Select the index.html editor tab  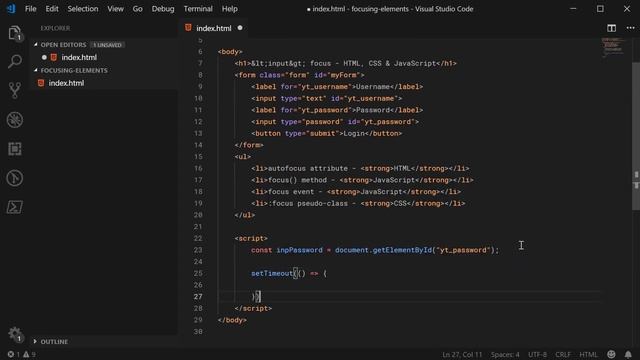[214, 28]
